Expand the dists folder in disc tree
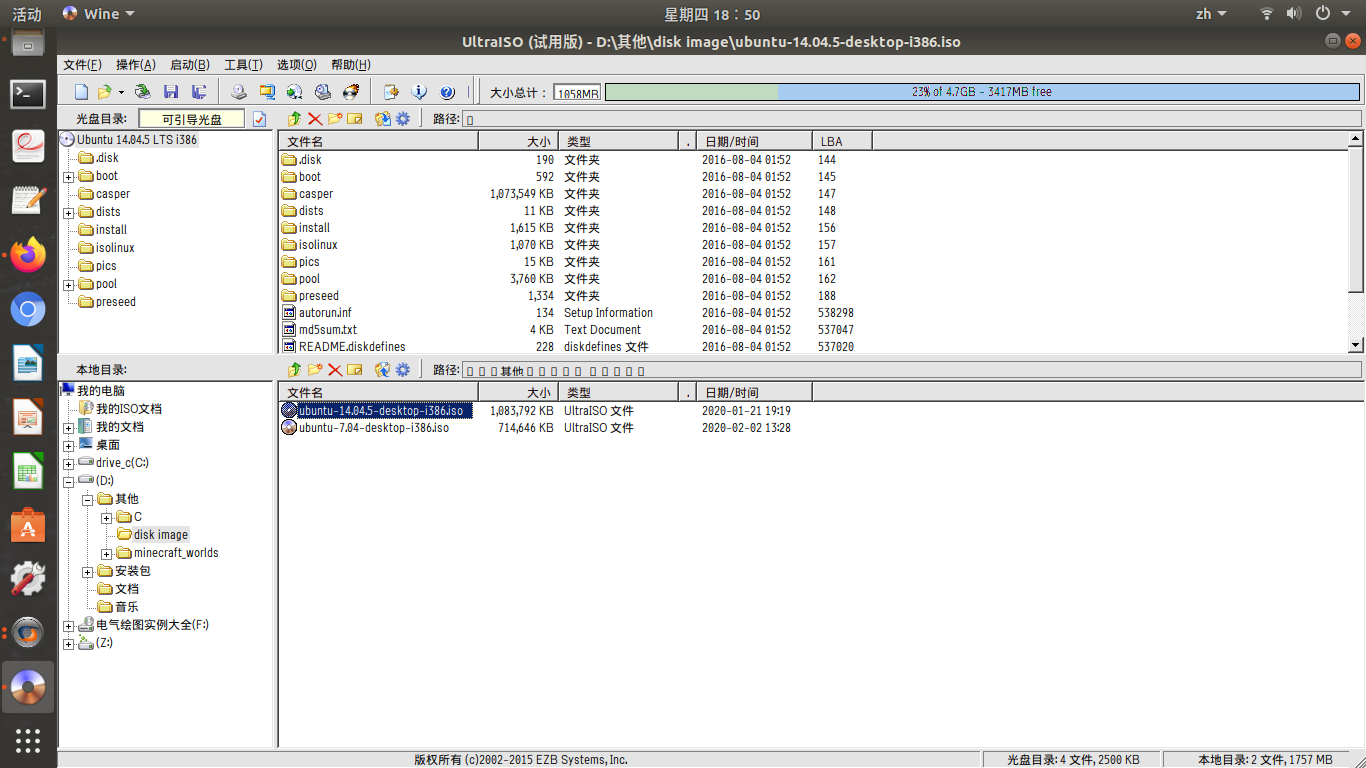 coord(69,213)
